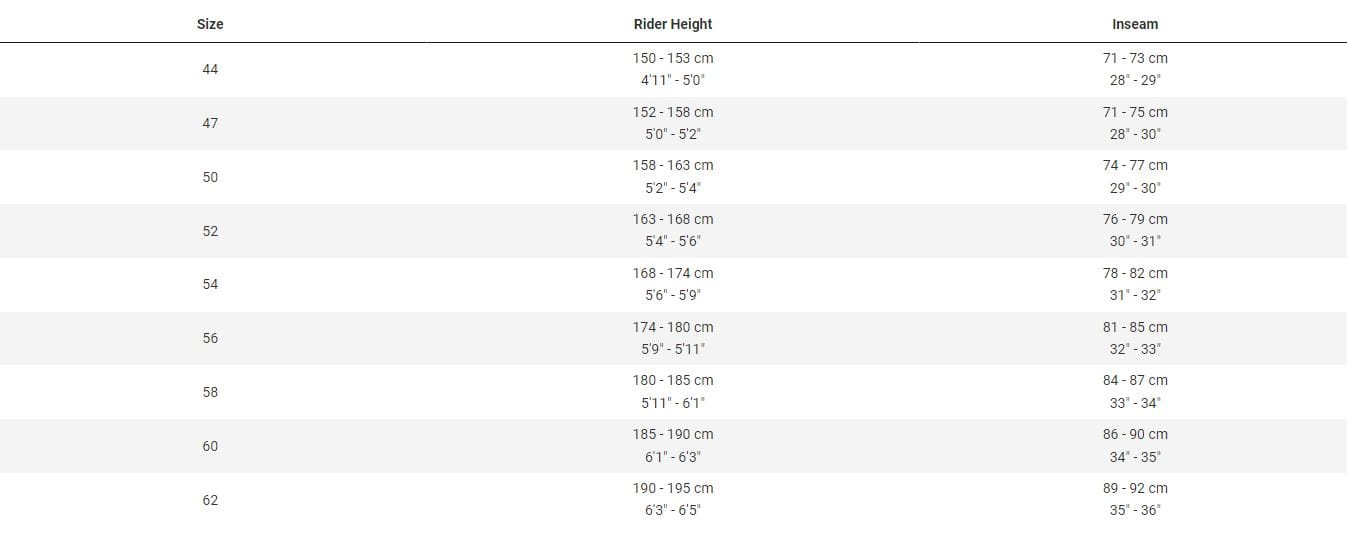Click the 150 - 153 cm height value

coord(673,58)
